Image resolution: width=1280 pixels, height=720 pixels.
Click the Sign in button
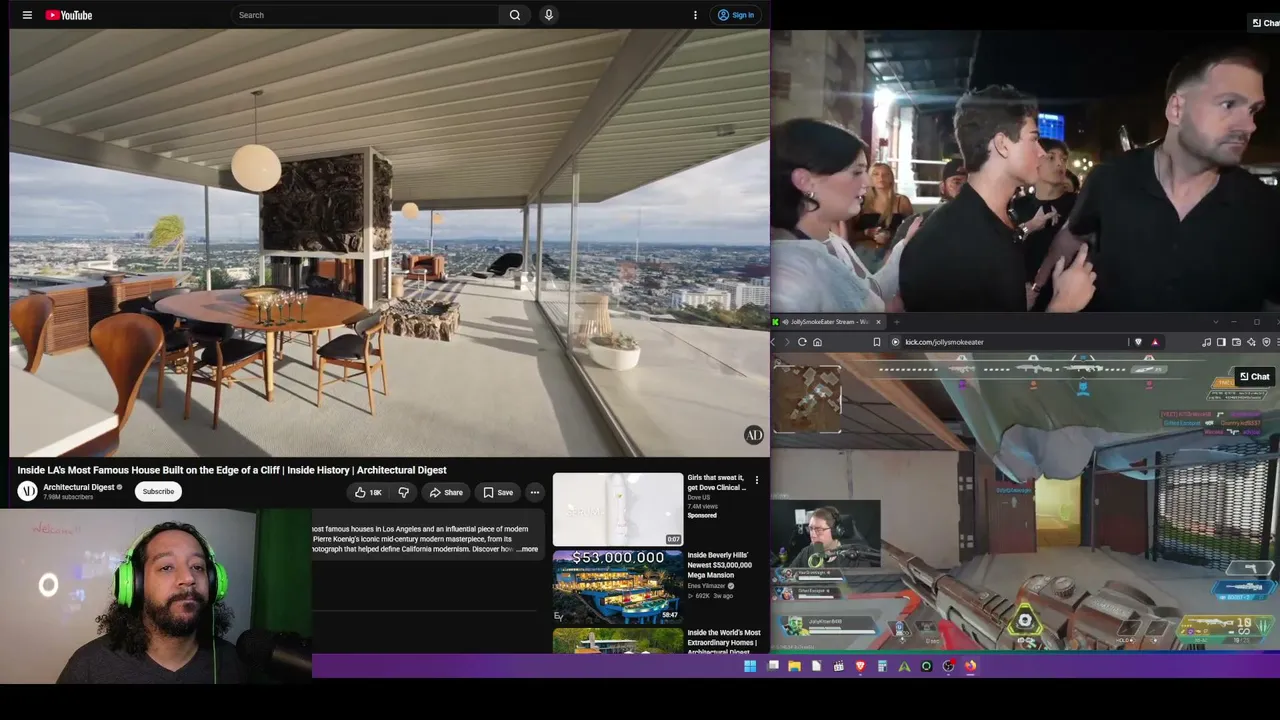point(736,15)
